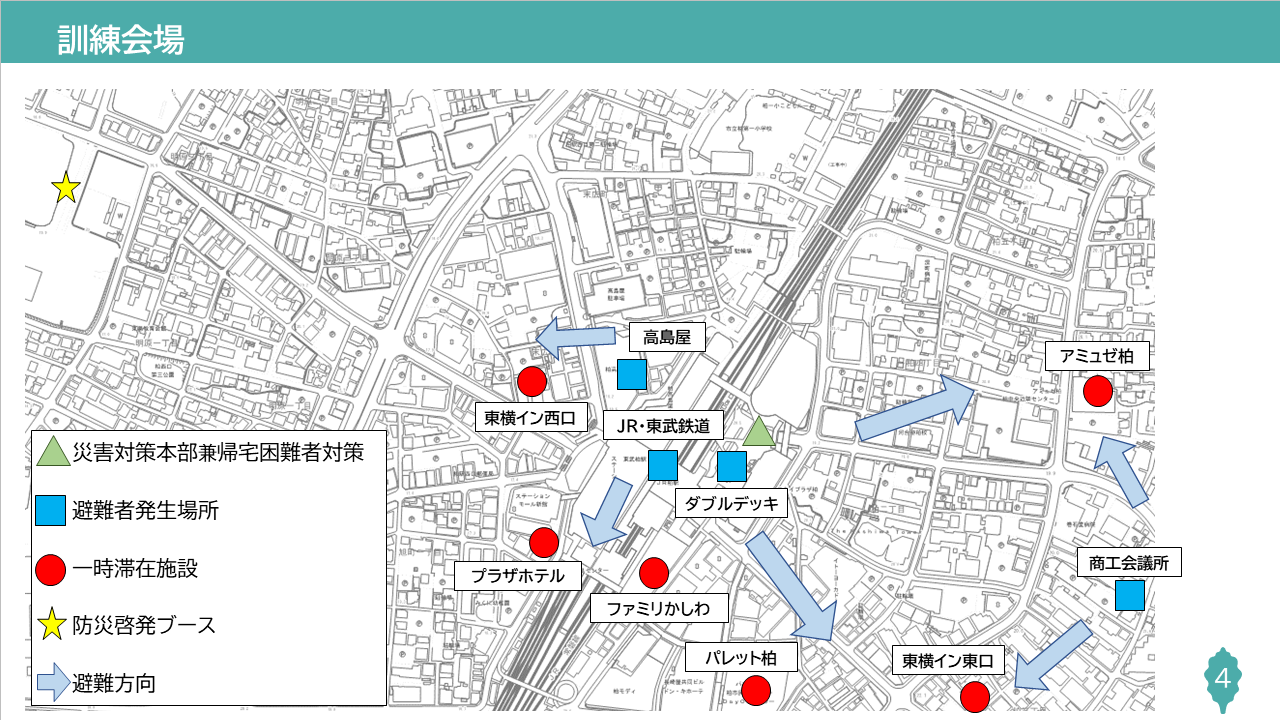Image resolution: width=1280 pixels, height=720 pixels.
Task: Click the yellow star marker on the map
Action: pyautogui.click(x=66, y=188)
